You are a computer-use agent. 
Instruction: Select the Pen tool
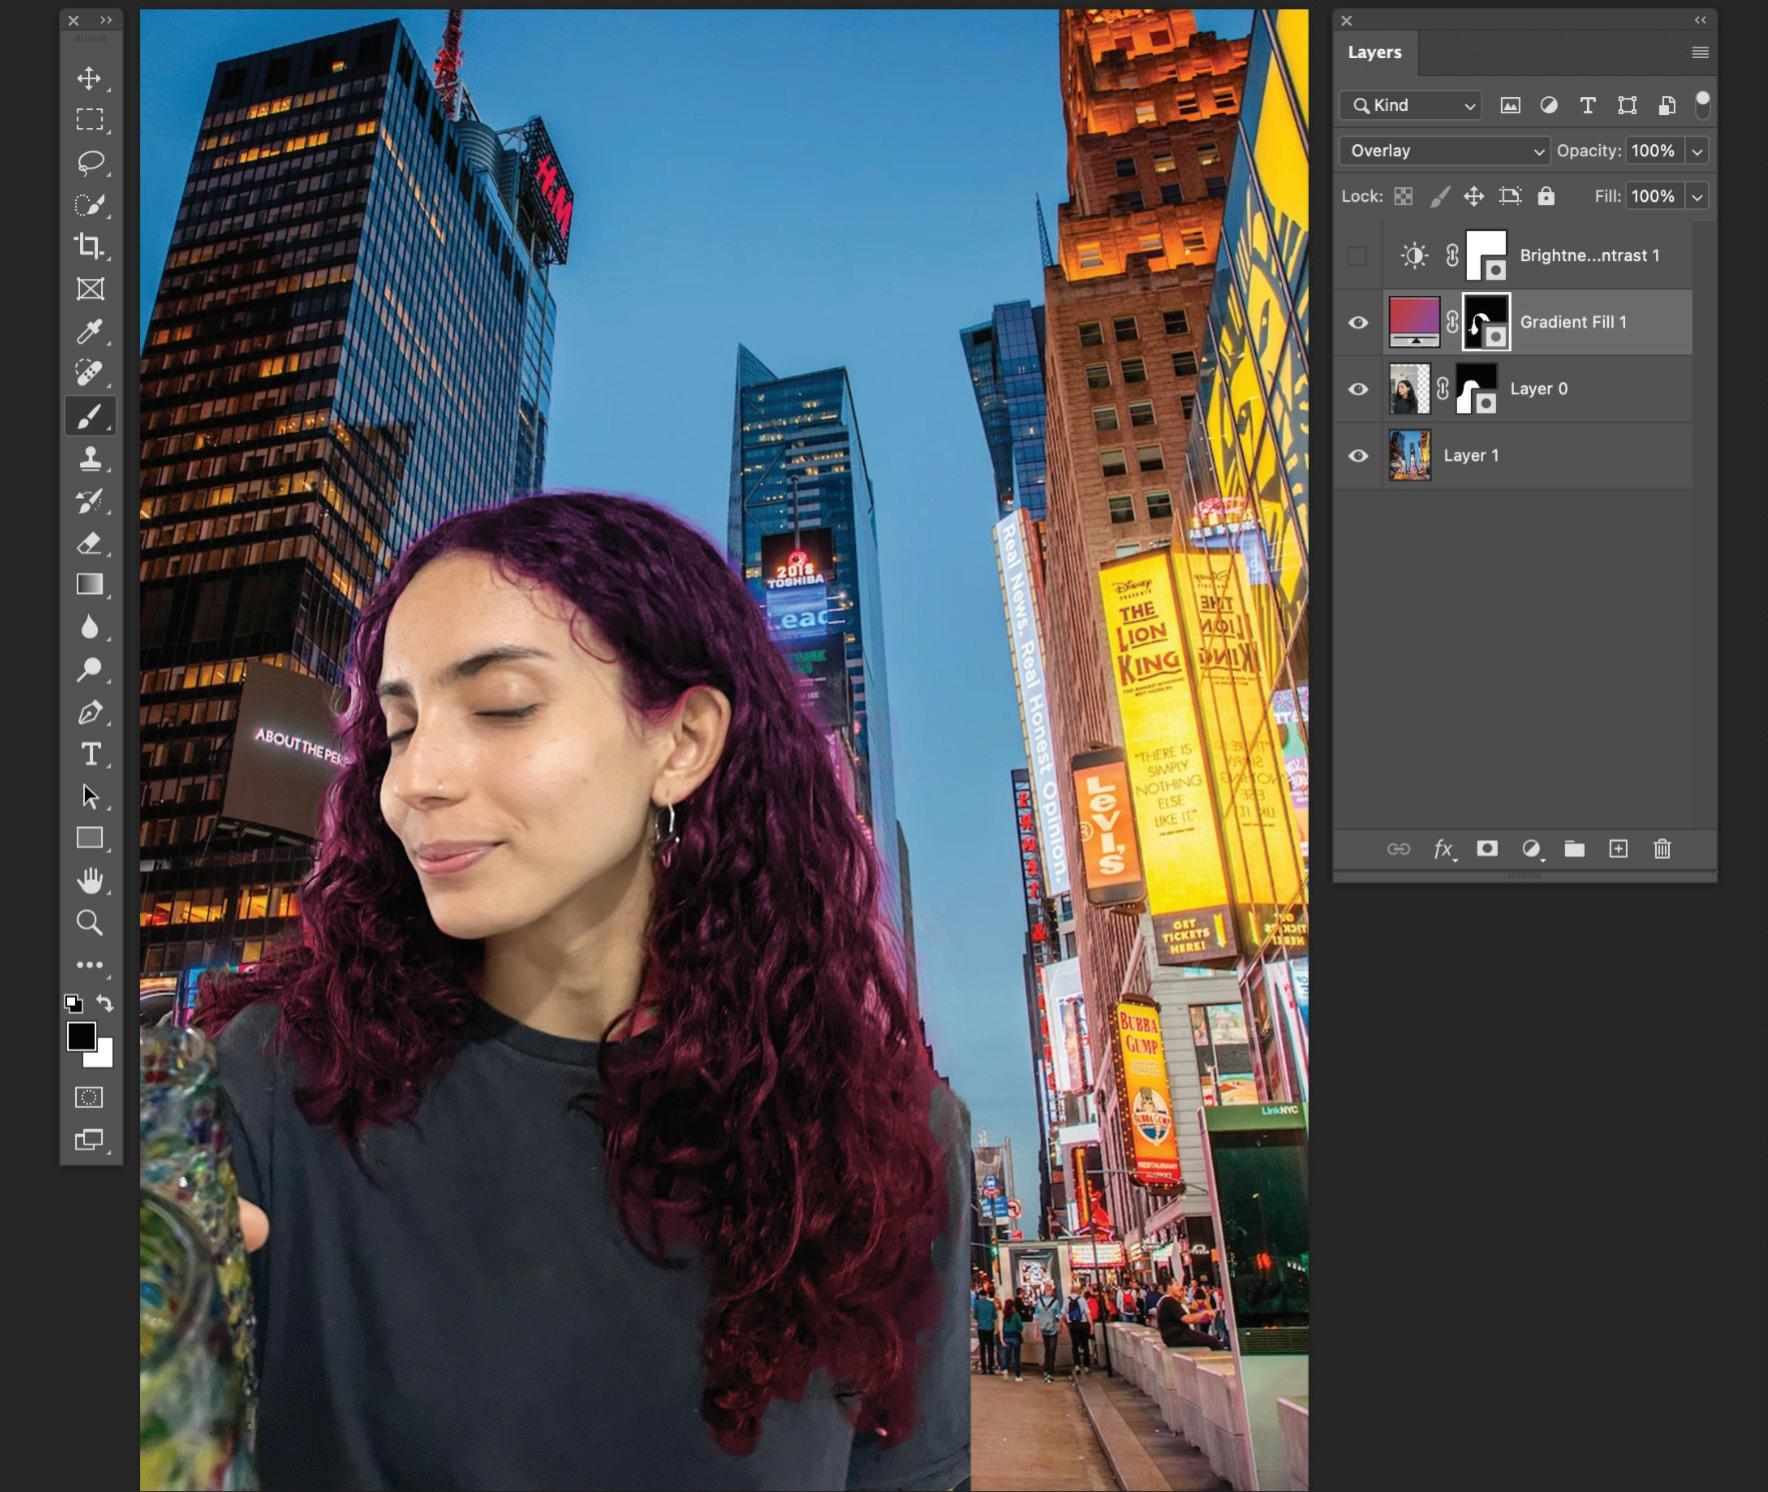(x=89, y=712)
